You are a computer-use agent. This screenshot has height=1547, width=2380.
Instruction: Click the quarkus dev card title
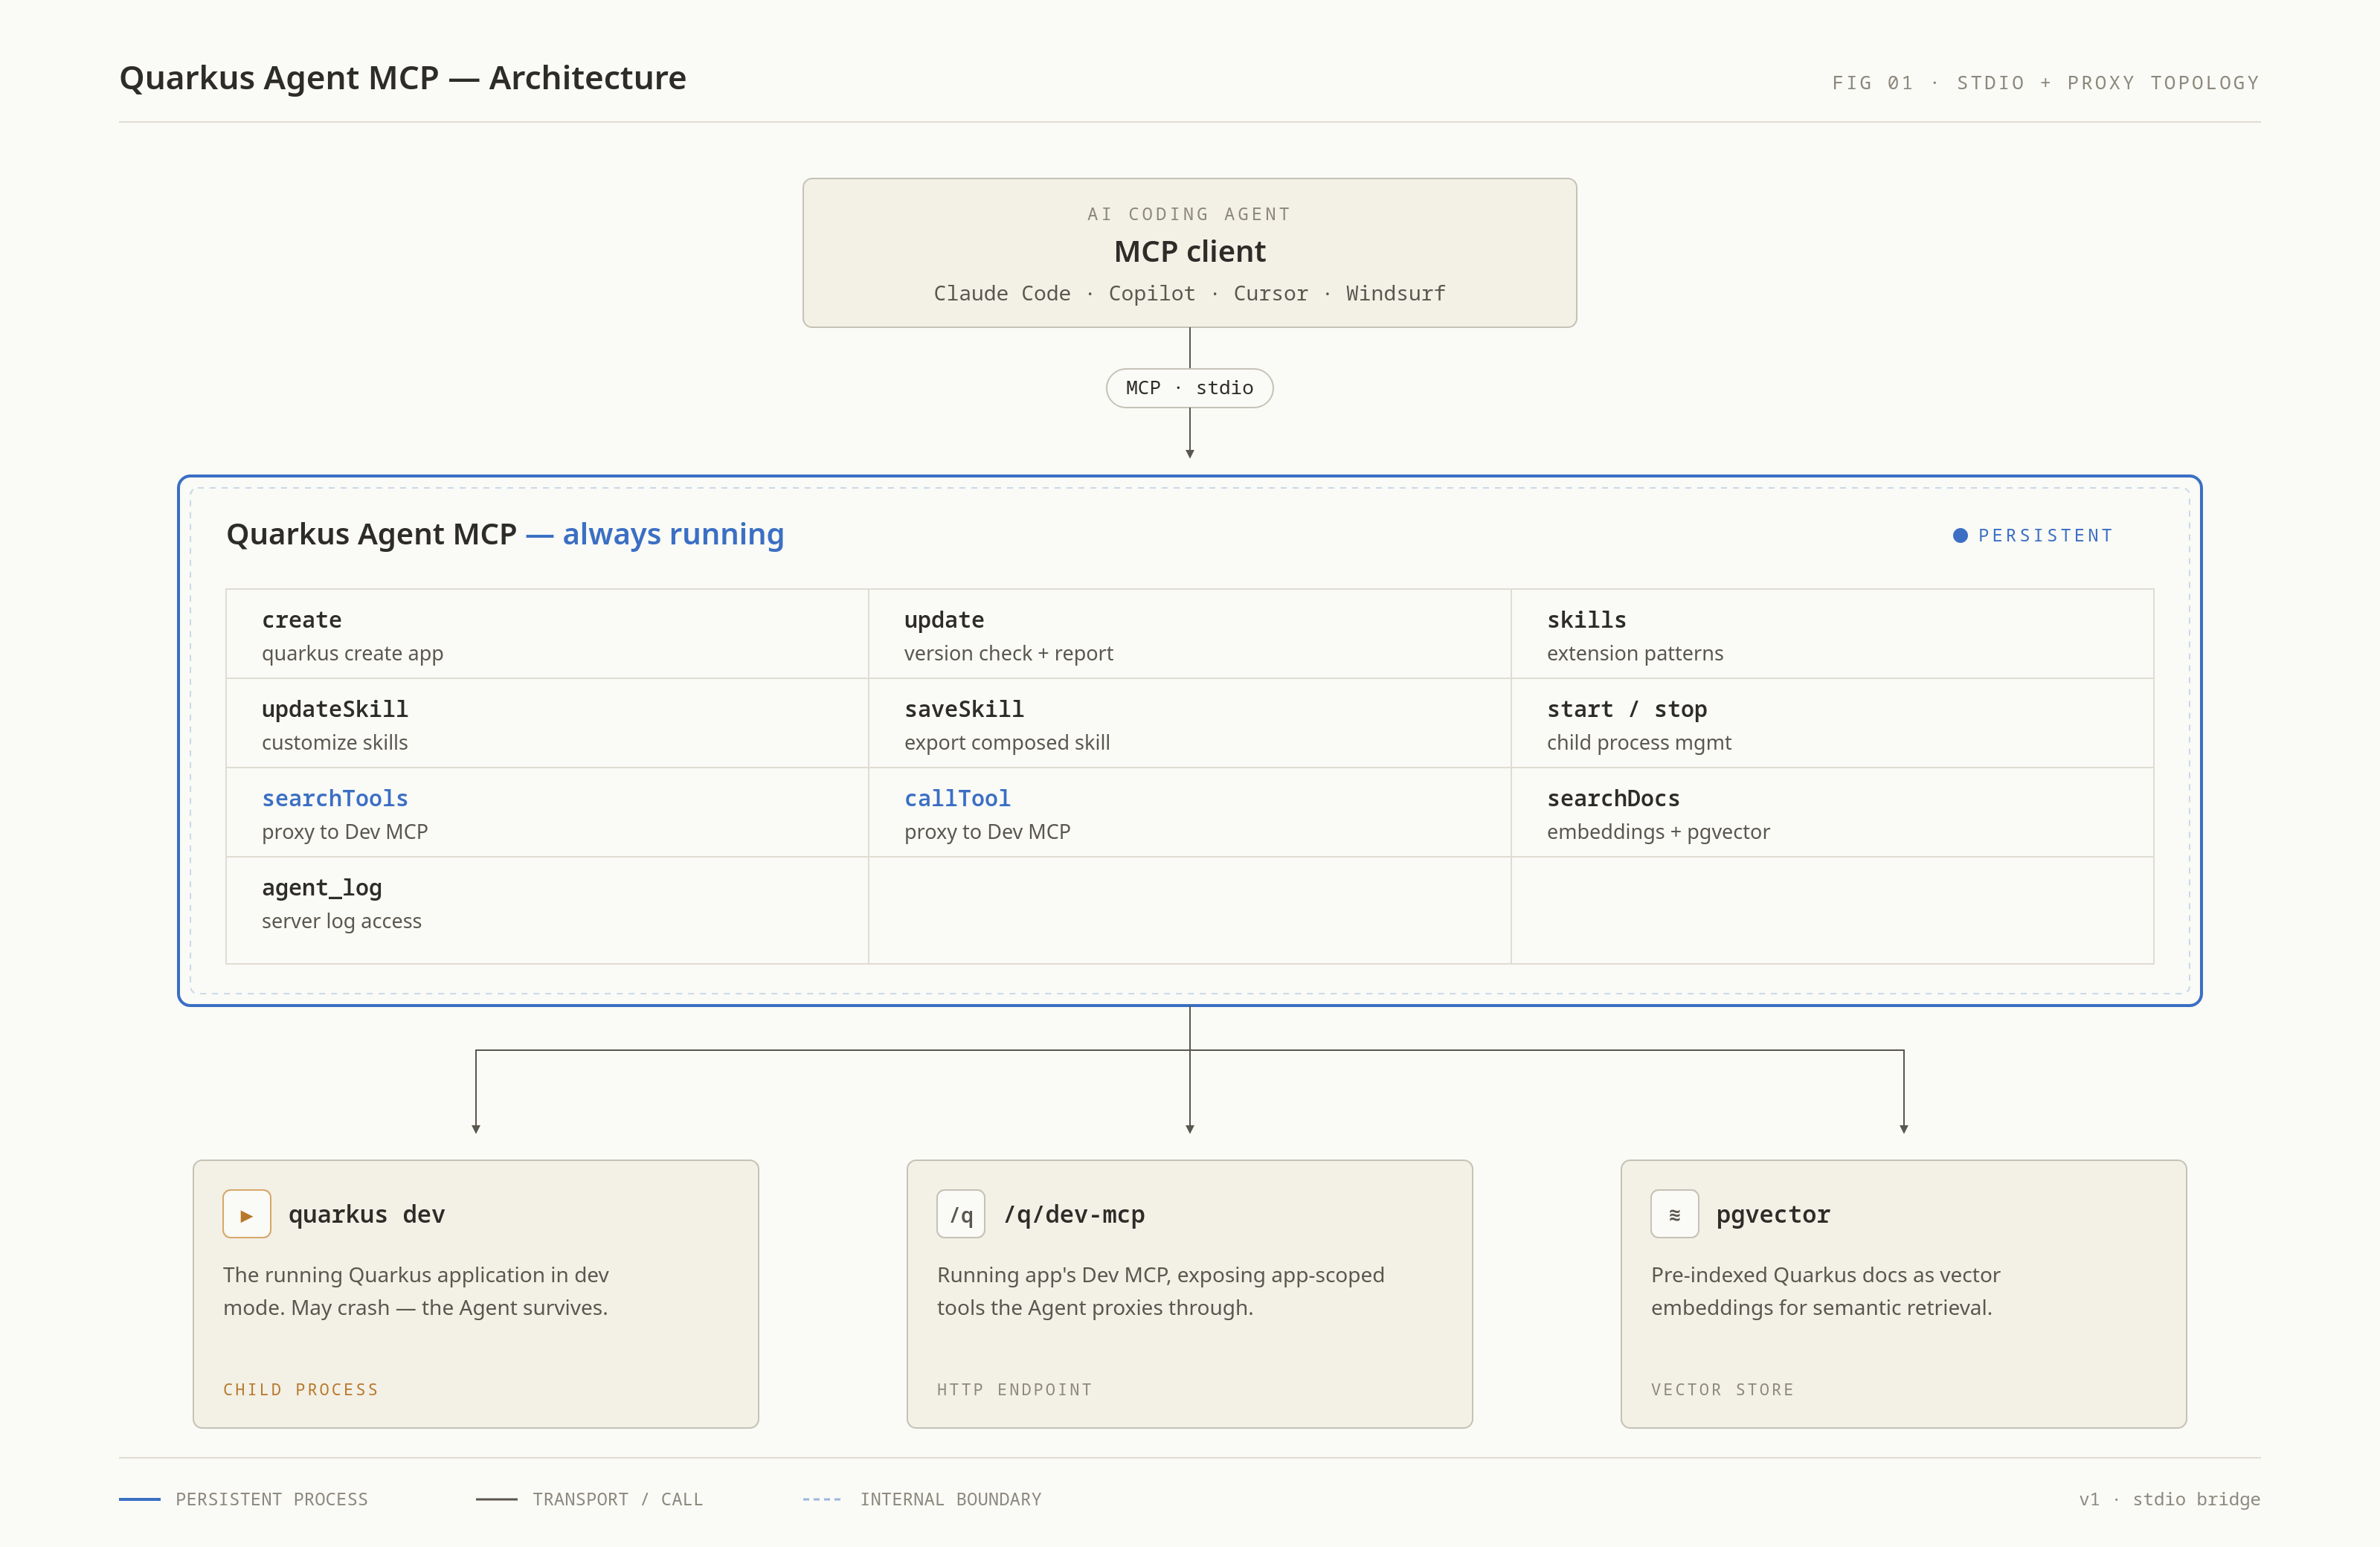coord(367,1214)
